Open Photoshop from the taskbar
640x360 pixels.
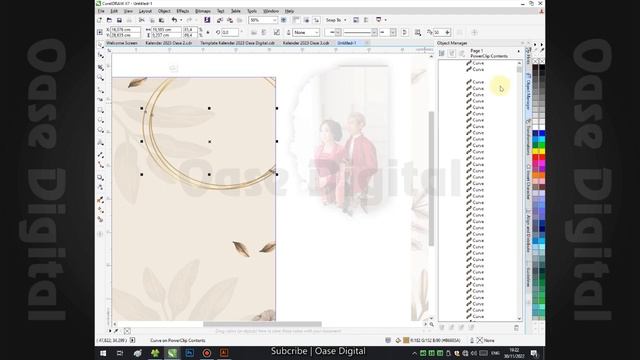click(x=190, y=353)
